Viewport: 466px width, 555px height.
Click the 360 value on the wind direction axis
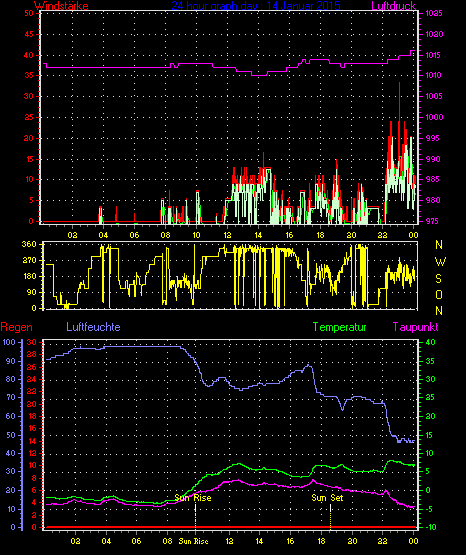(x=29, y=244)
